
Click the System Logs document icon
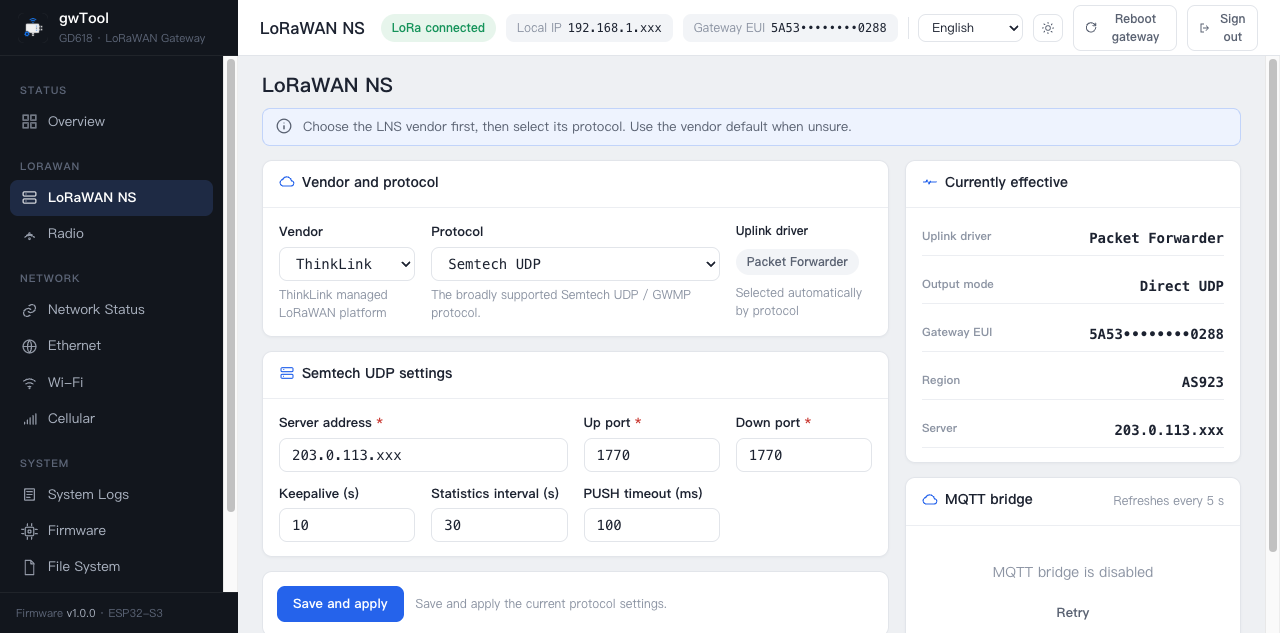pyautogui.click(x=29, y=494)
